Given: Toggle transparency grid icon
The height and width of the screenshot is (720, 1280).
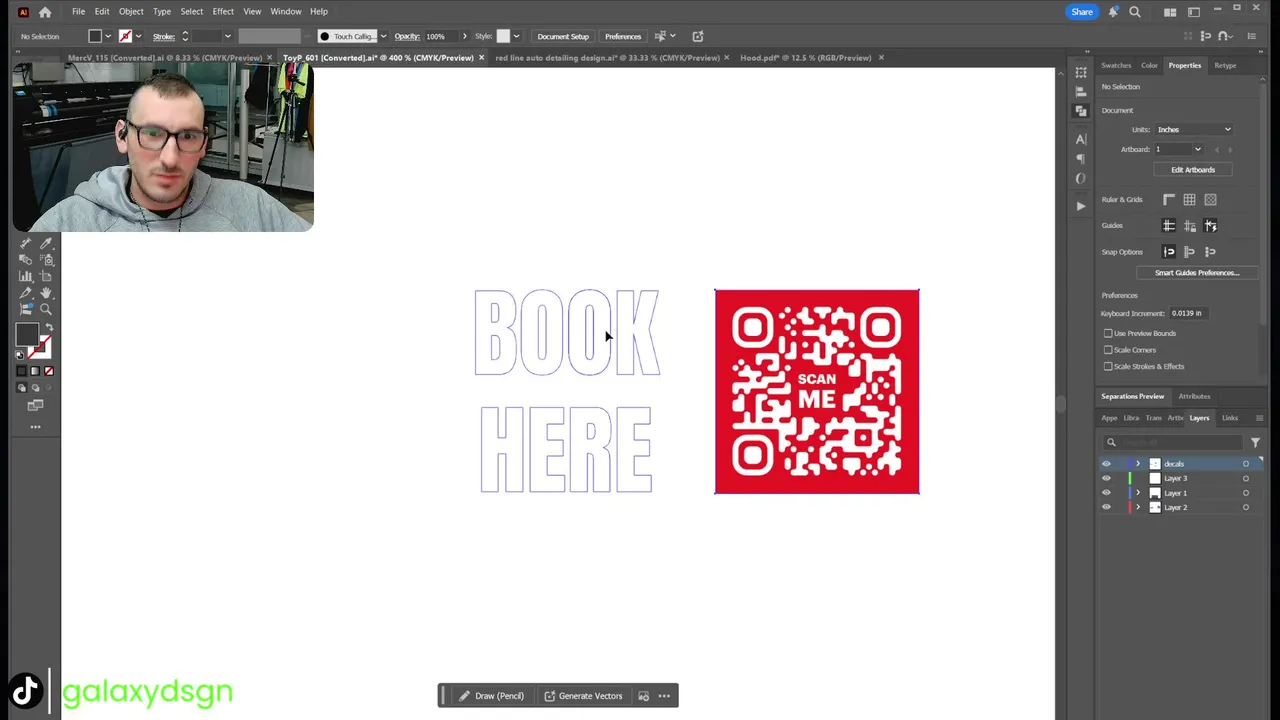Looking at the screenshot, I should 1211,200.
